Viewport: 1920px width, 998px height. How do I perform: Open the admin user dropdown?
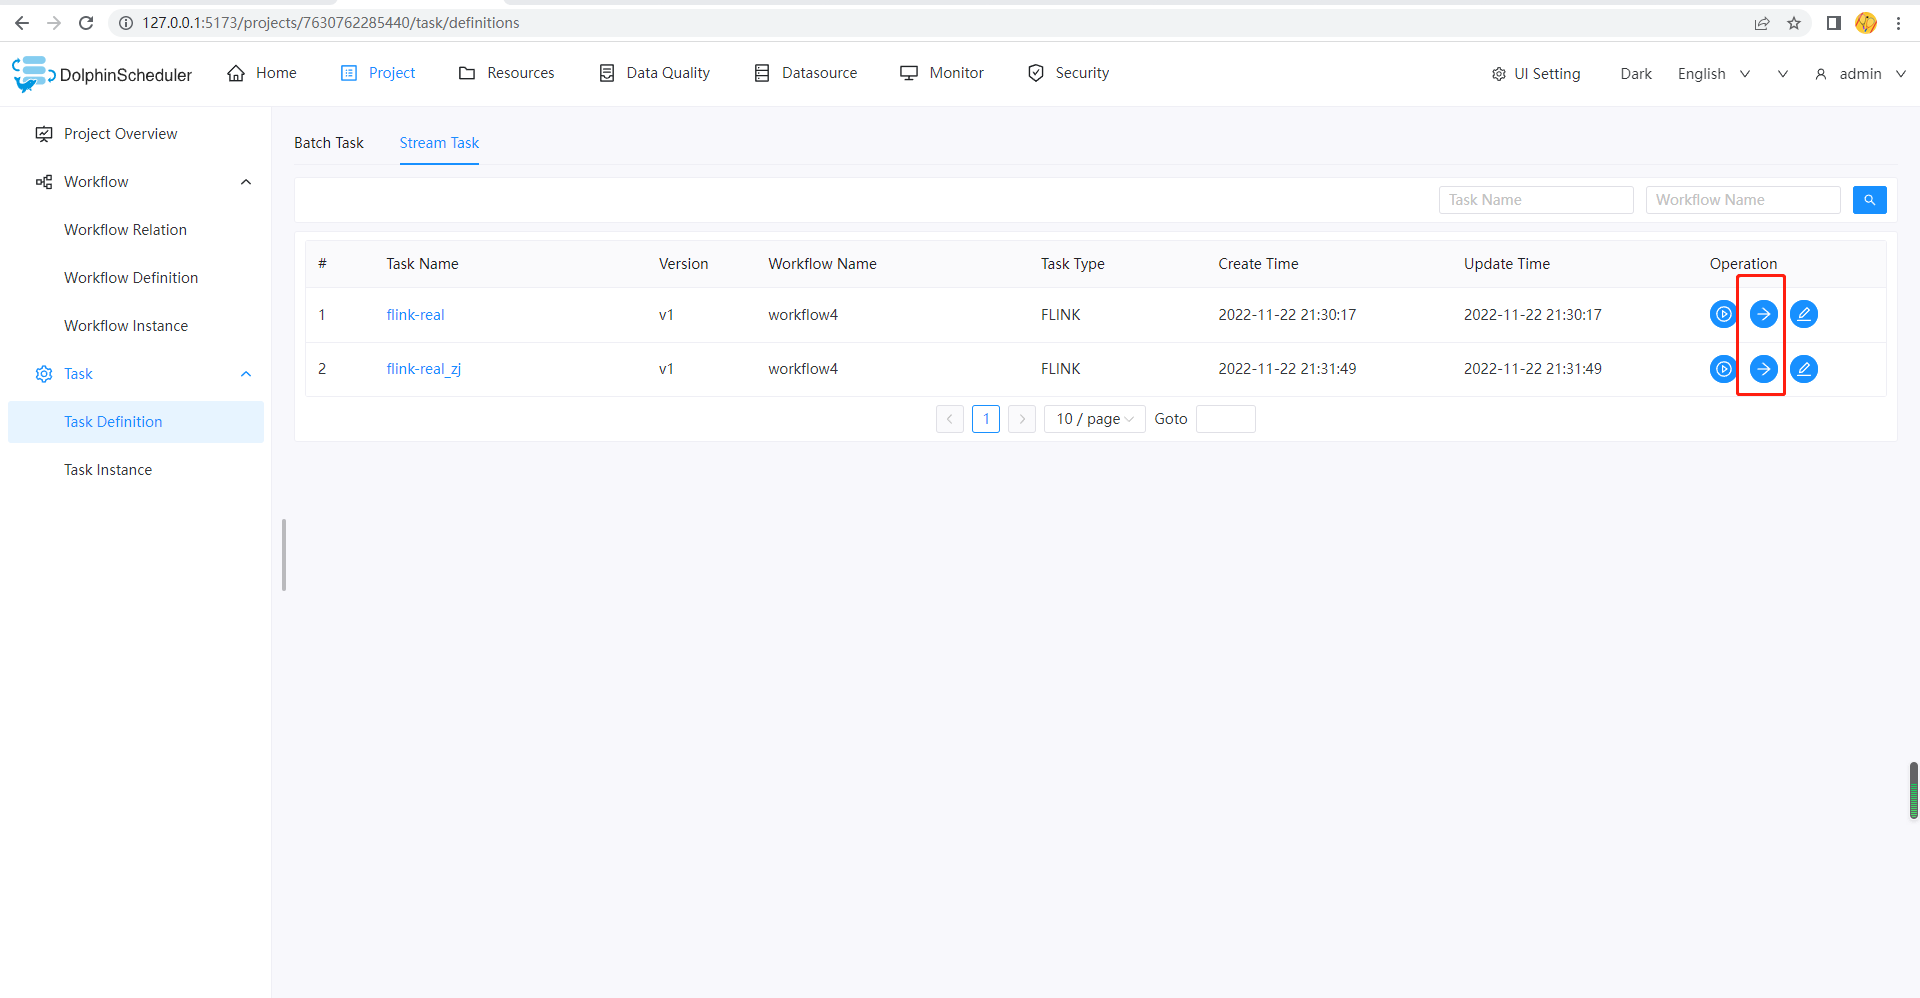1860,74
